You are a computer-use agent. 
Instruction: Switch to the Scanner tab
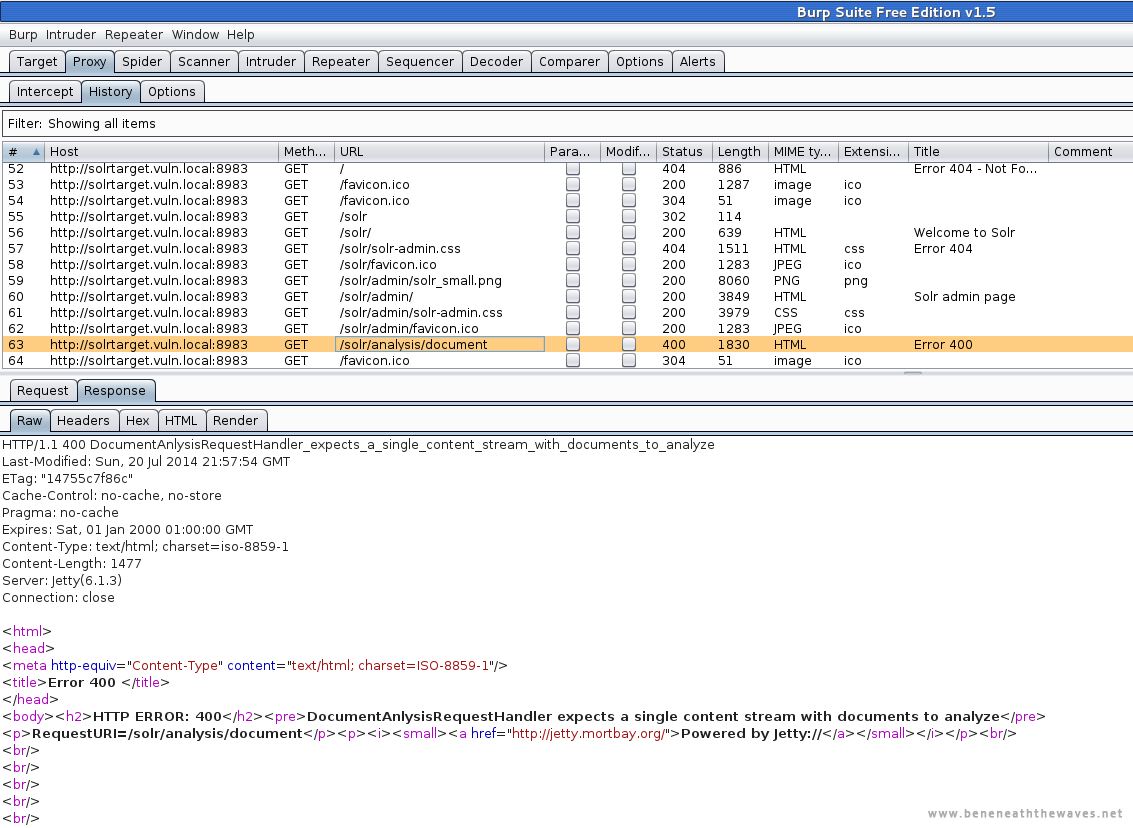tap(204, 61)
